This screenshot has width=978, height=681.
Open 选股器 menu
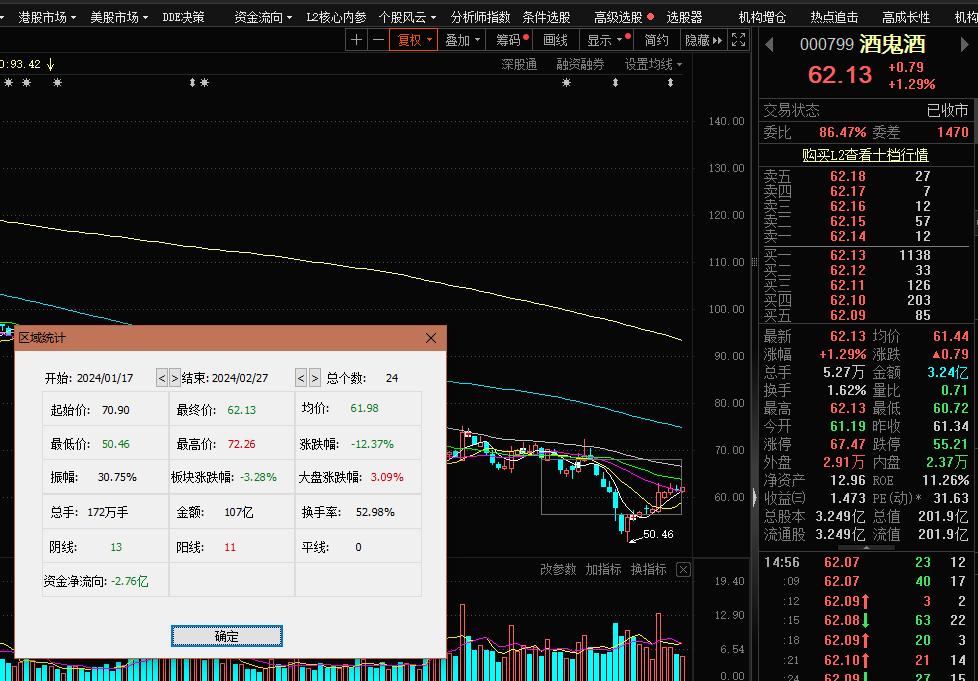coord(684,17)
